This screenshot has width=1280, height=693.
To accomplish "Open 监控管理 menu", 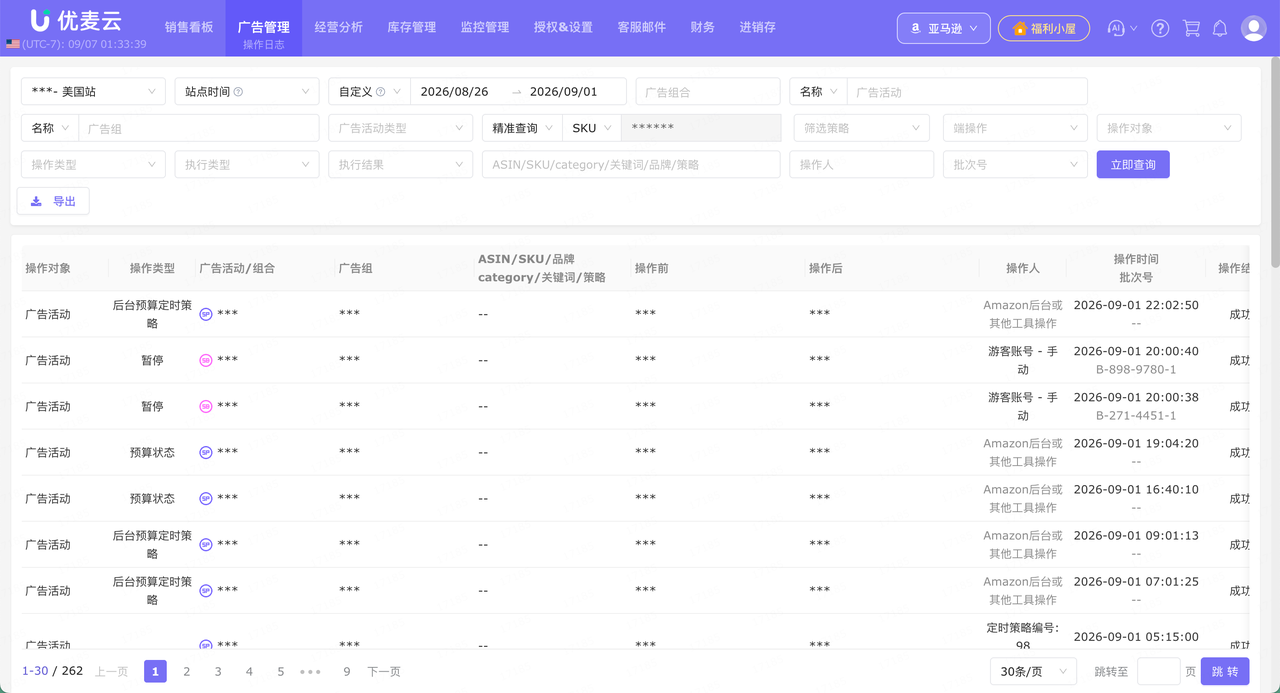I will [x=485, y=27].
